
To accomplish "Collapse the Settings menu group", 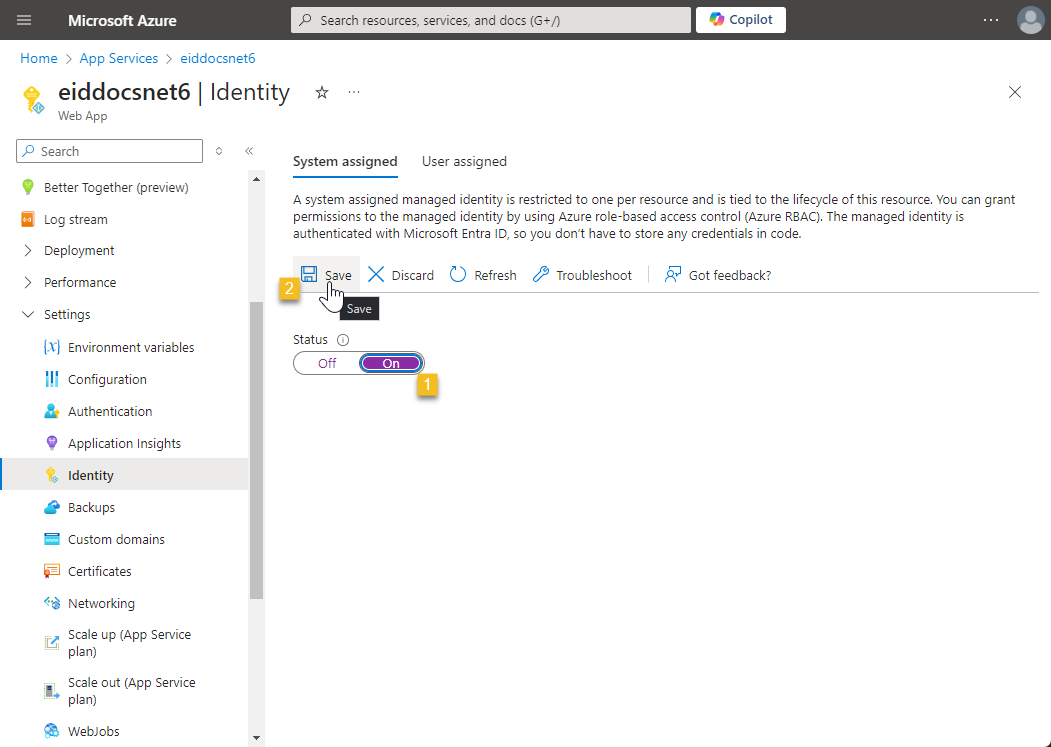I will 28,315.
